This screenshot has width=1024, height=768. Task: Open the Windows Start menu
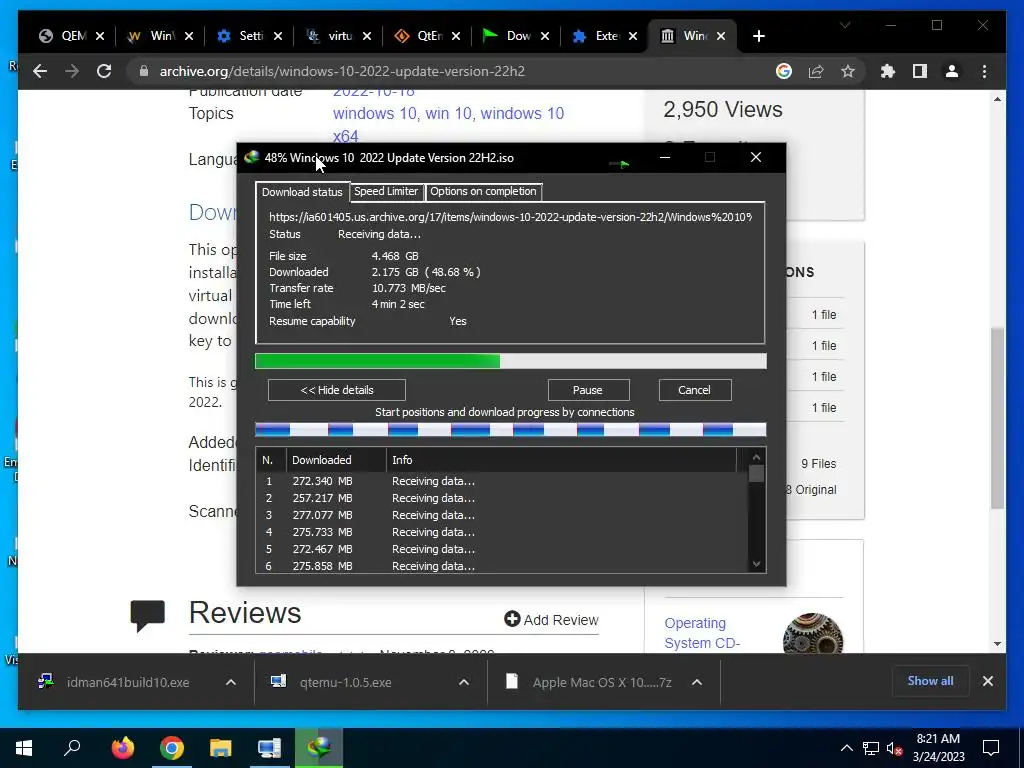[24, 748]
